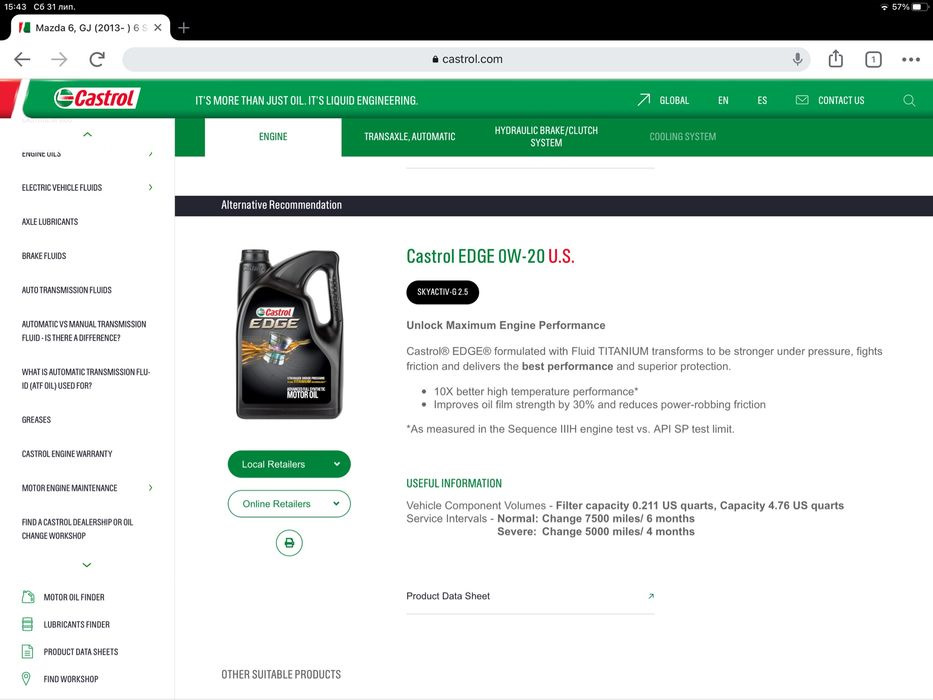Open the site search magnifier
This screenshot has width=933, height=700.
point(909,100)
